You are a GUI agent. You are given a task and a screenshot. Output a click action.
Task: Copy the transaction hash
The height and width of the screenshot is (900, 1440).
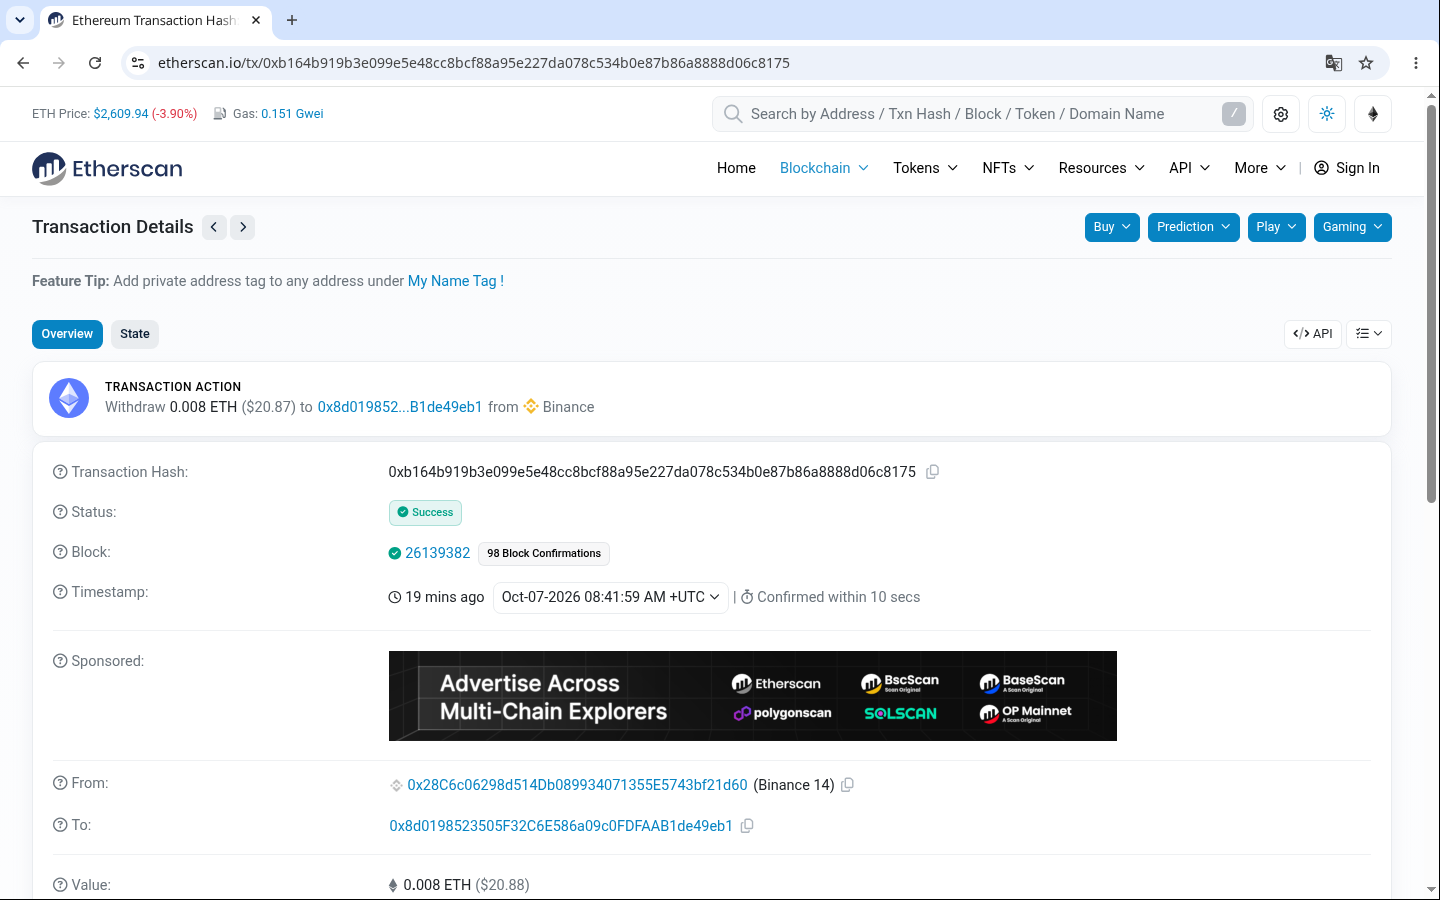click(x=932, y=472)
